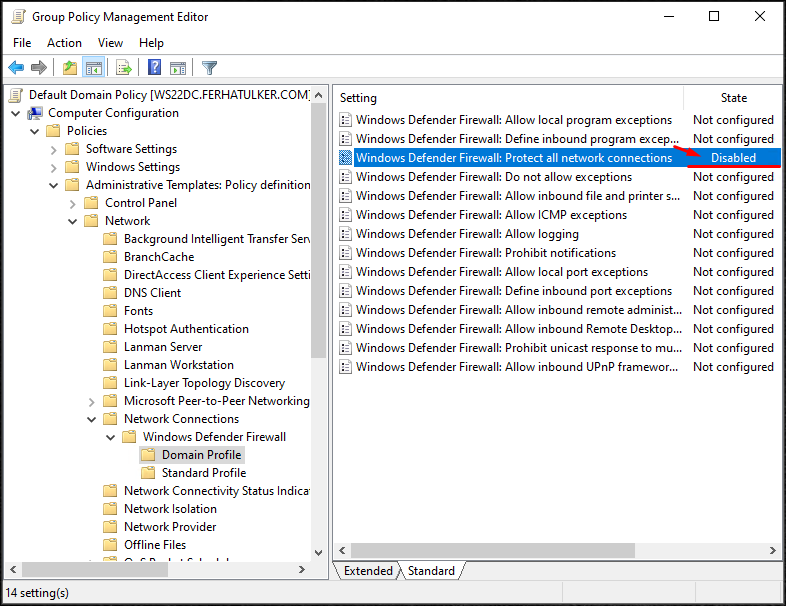Viewport: 786px width, 606px height.
Task: Click the Forward arrow toolbar icon
Action: [39, 67]
